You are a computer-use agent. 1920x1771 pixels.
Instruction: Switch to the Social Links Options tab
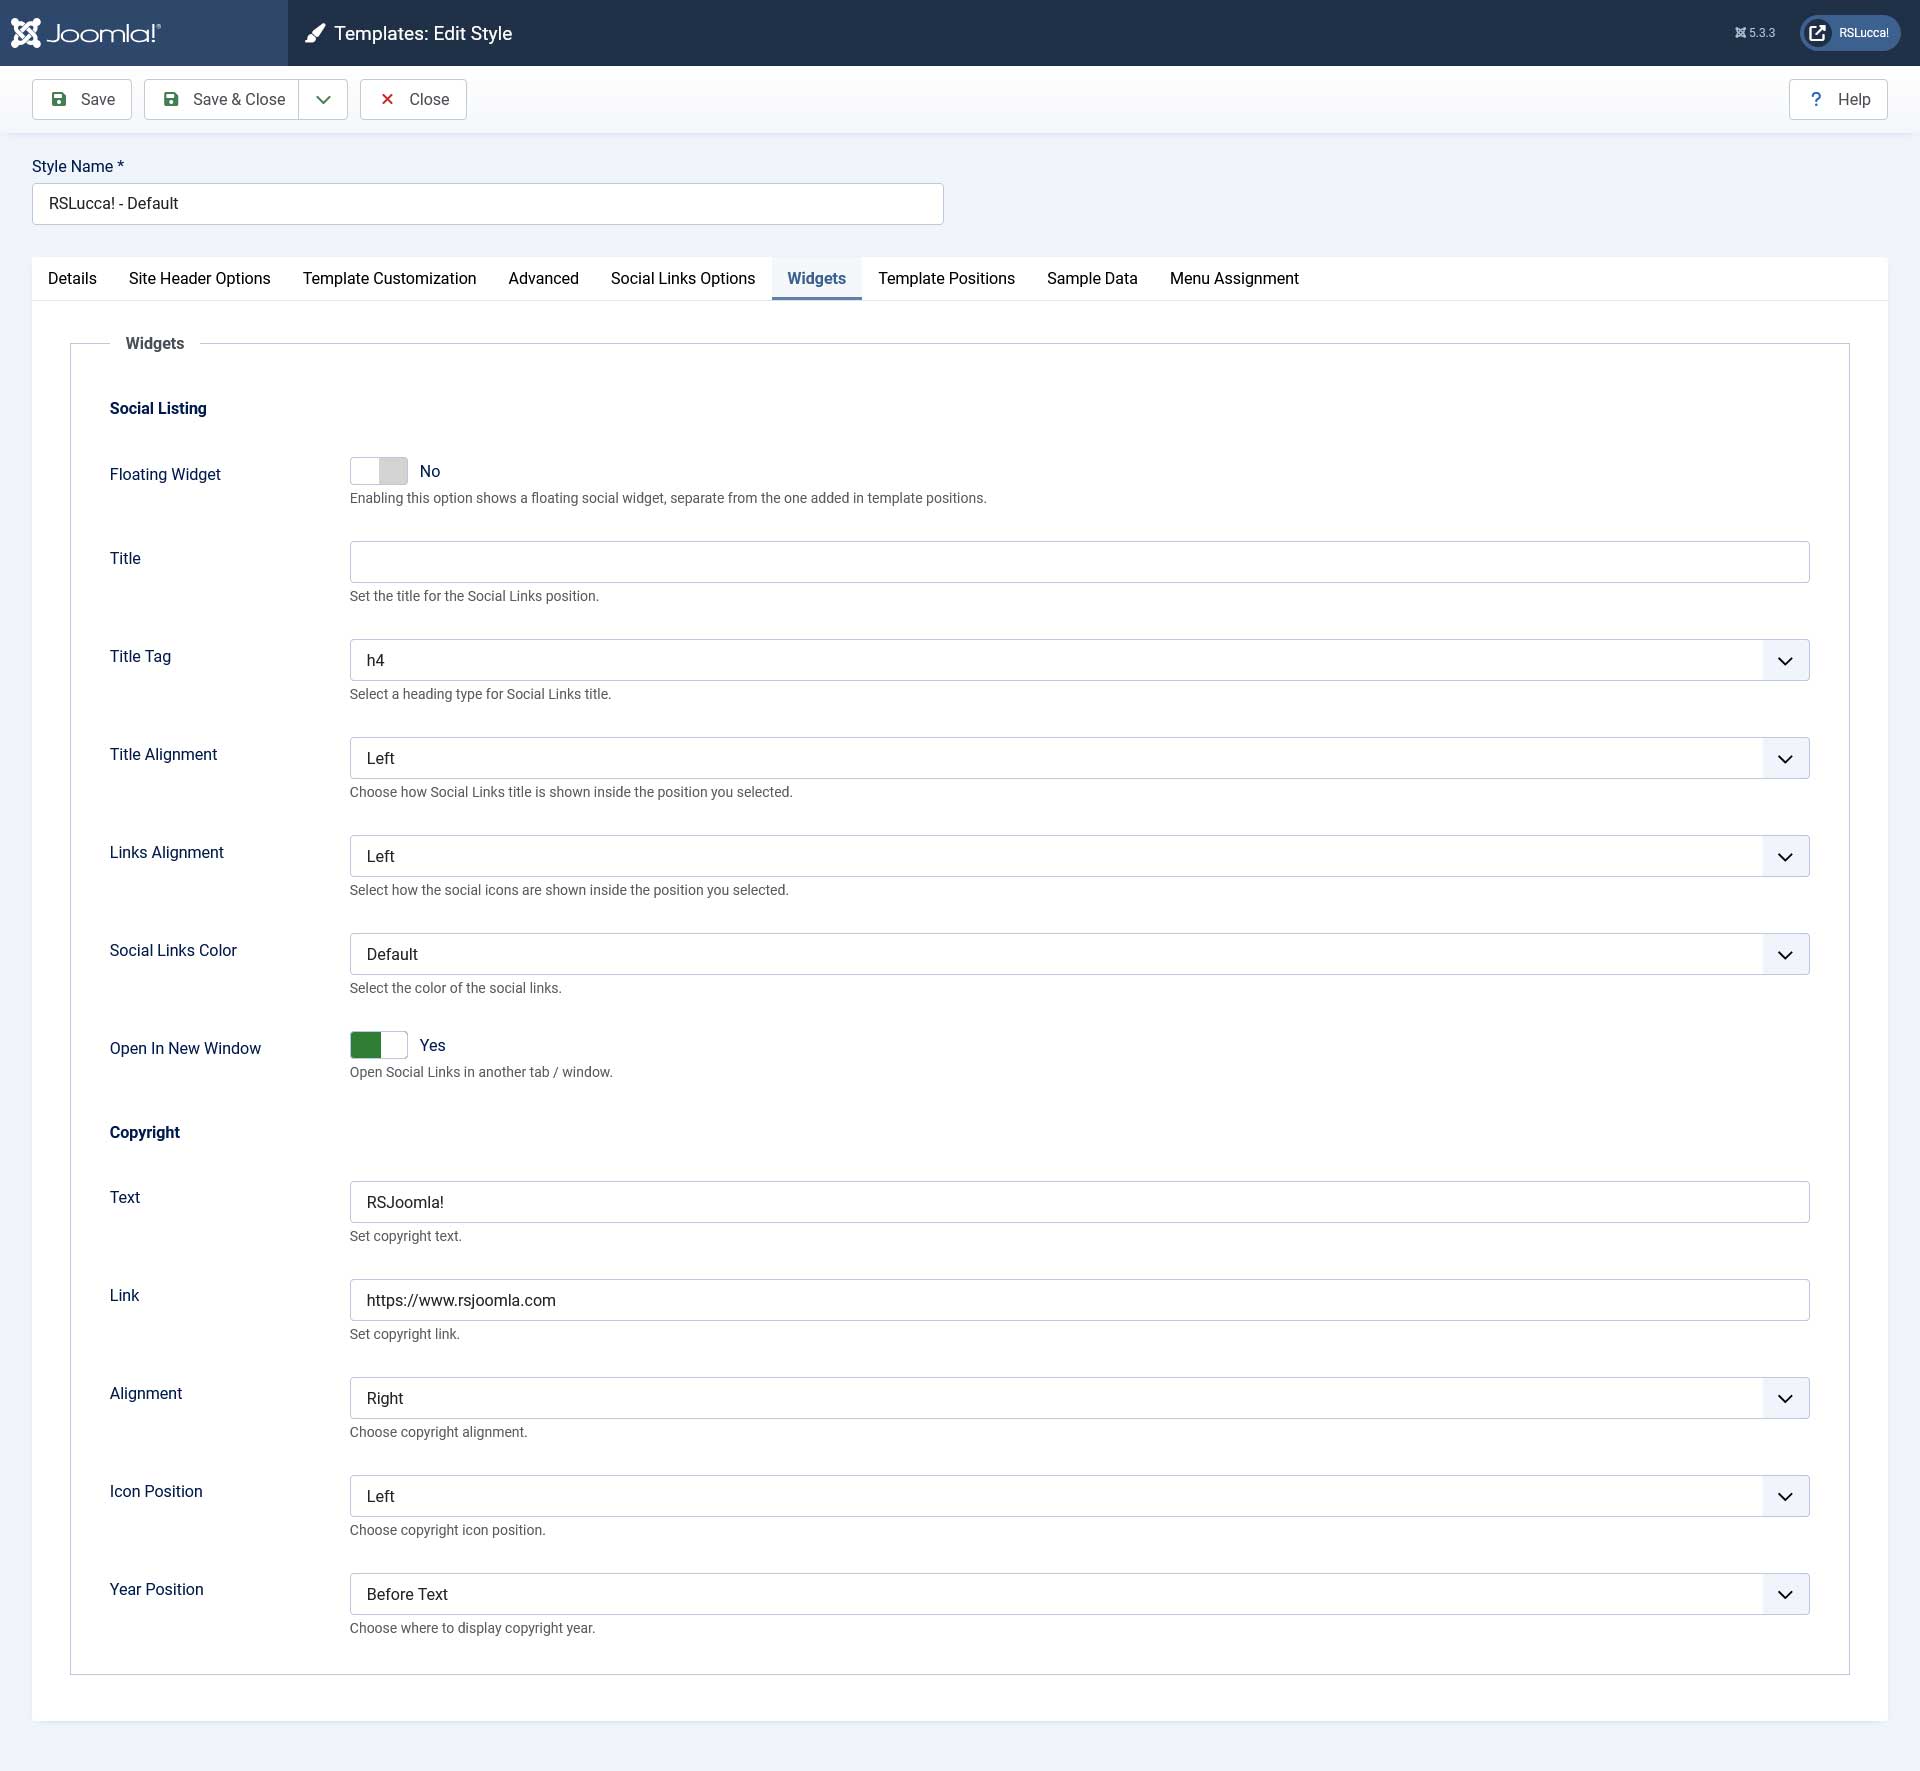[x=683, y=278]
